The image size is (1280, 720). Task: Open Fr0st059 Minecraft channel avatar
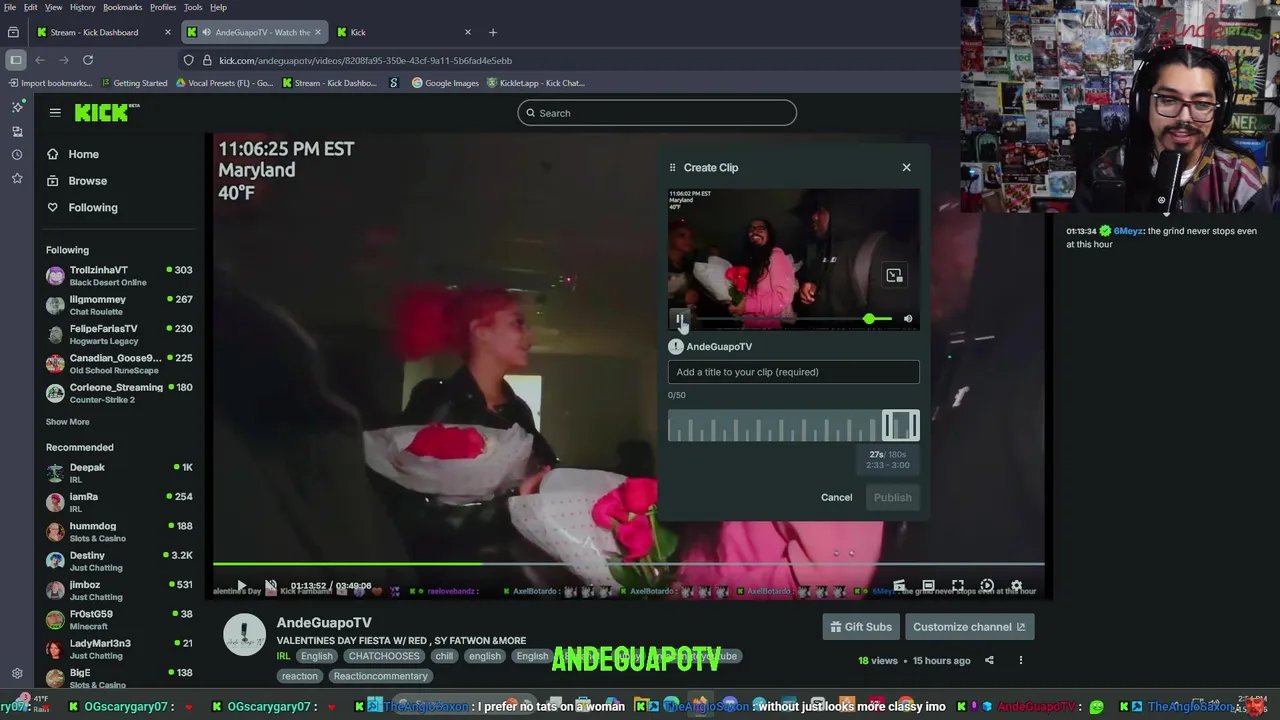55,619
